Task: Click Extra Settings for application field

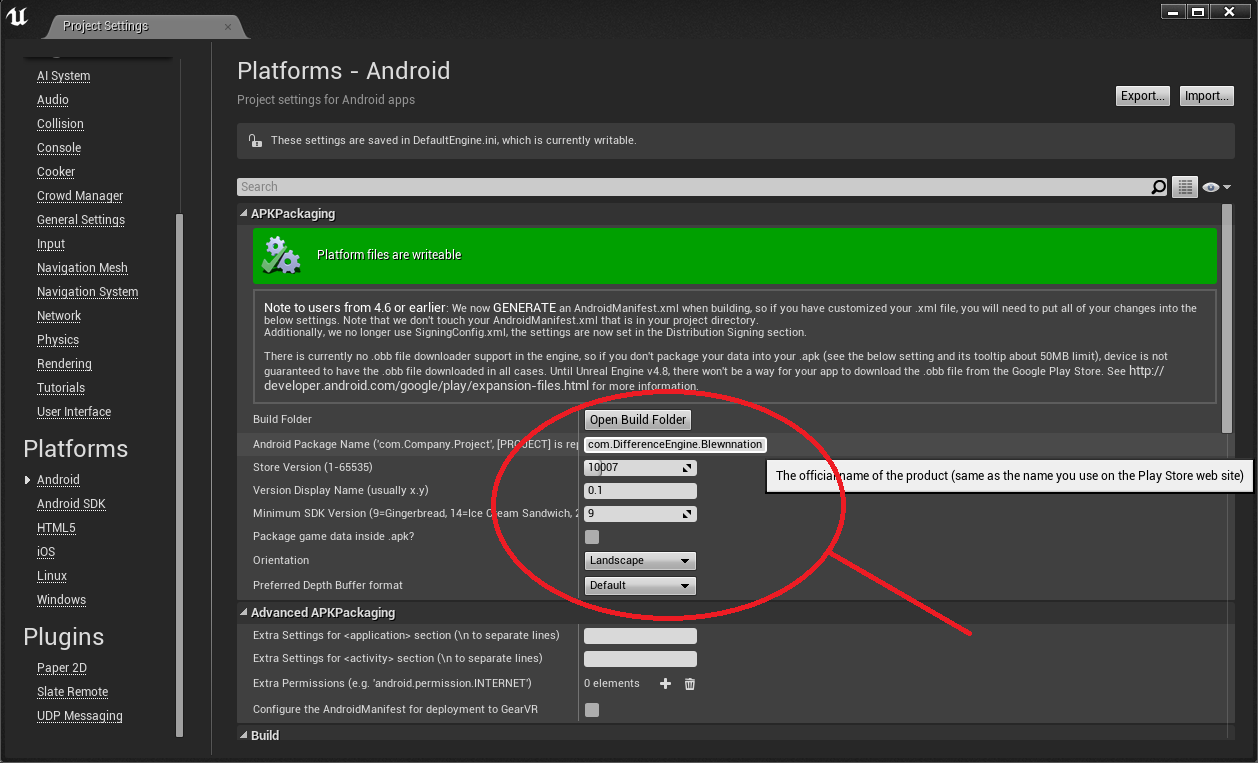Action: [640, 636]
